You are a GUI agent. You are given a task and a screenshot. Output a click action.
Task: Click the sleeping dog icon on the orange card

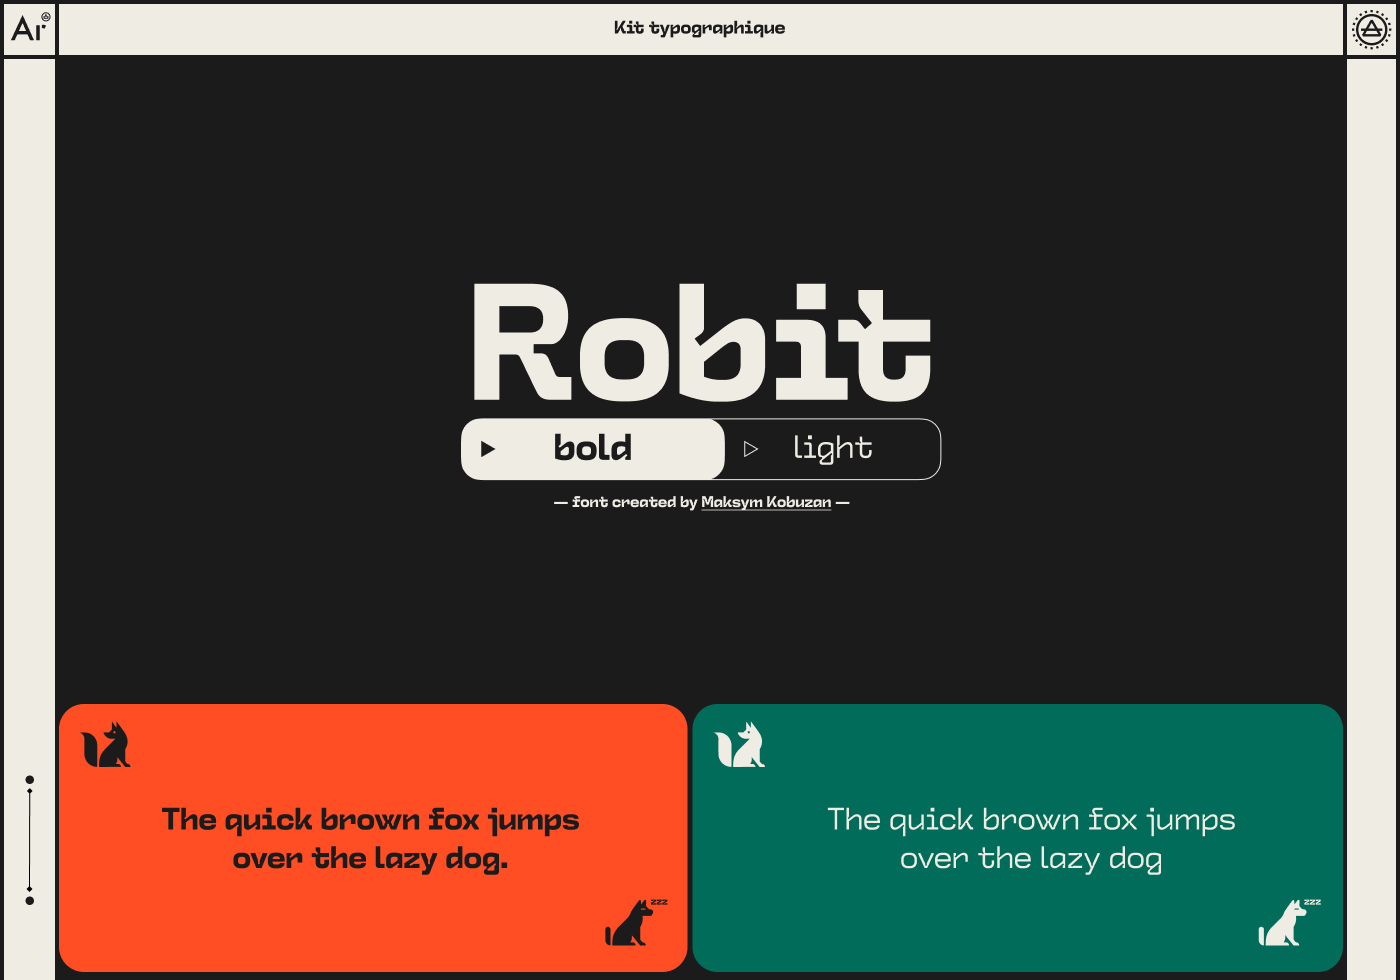pyautogui.click(x=635, y=922)
